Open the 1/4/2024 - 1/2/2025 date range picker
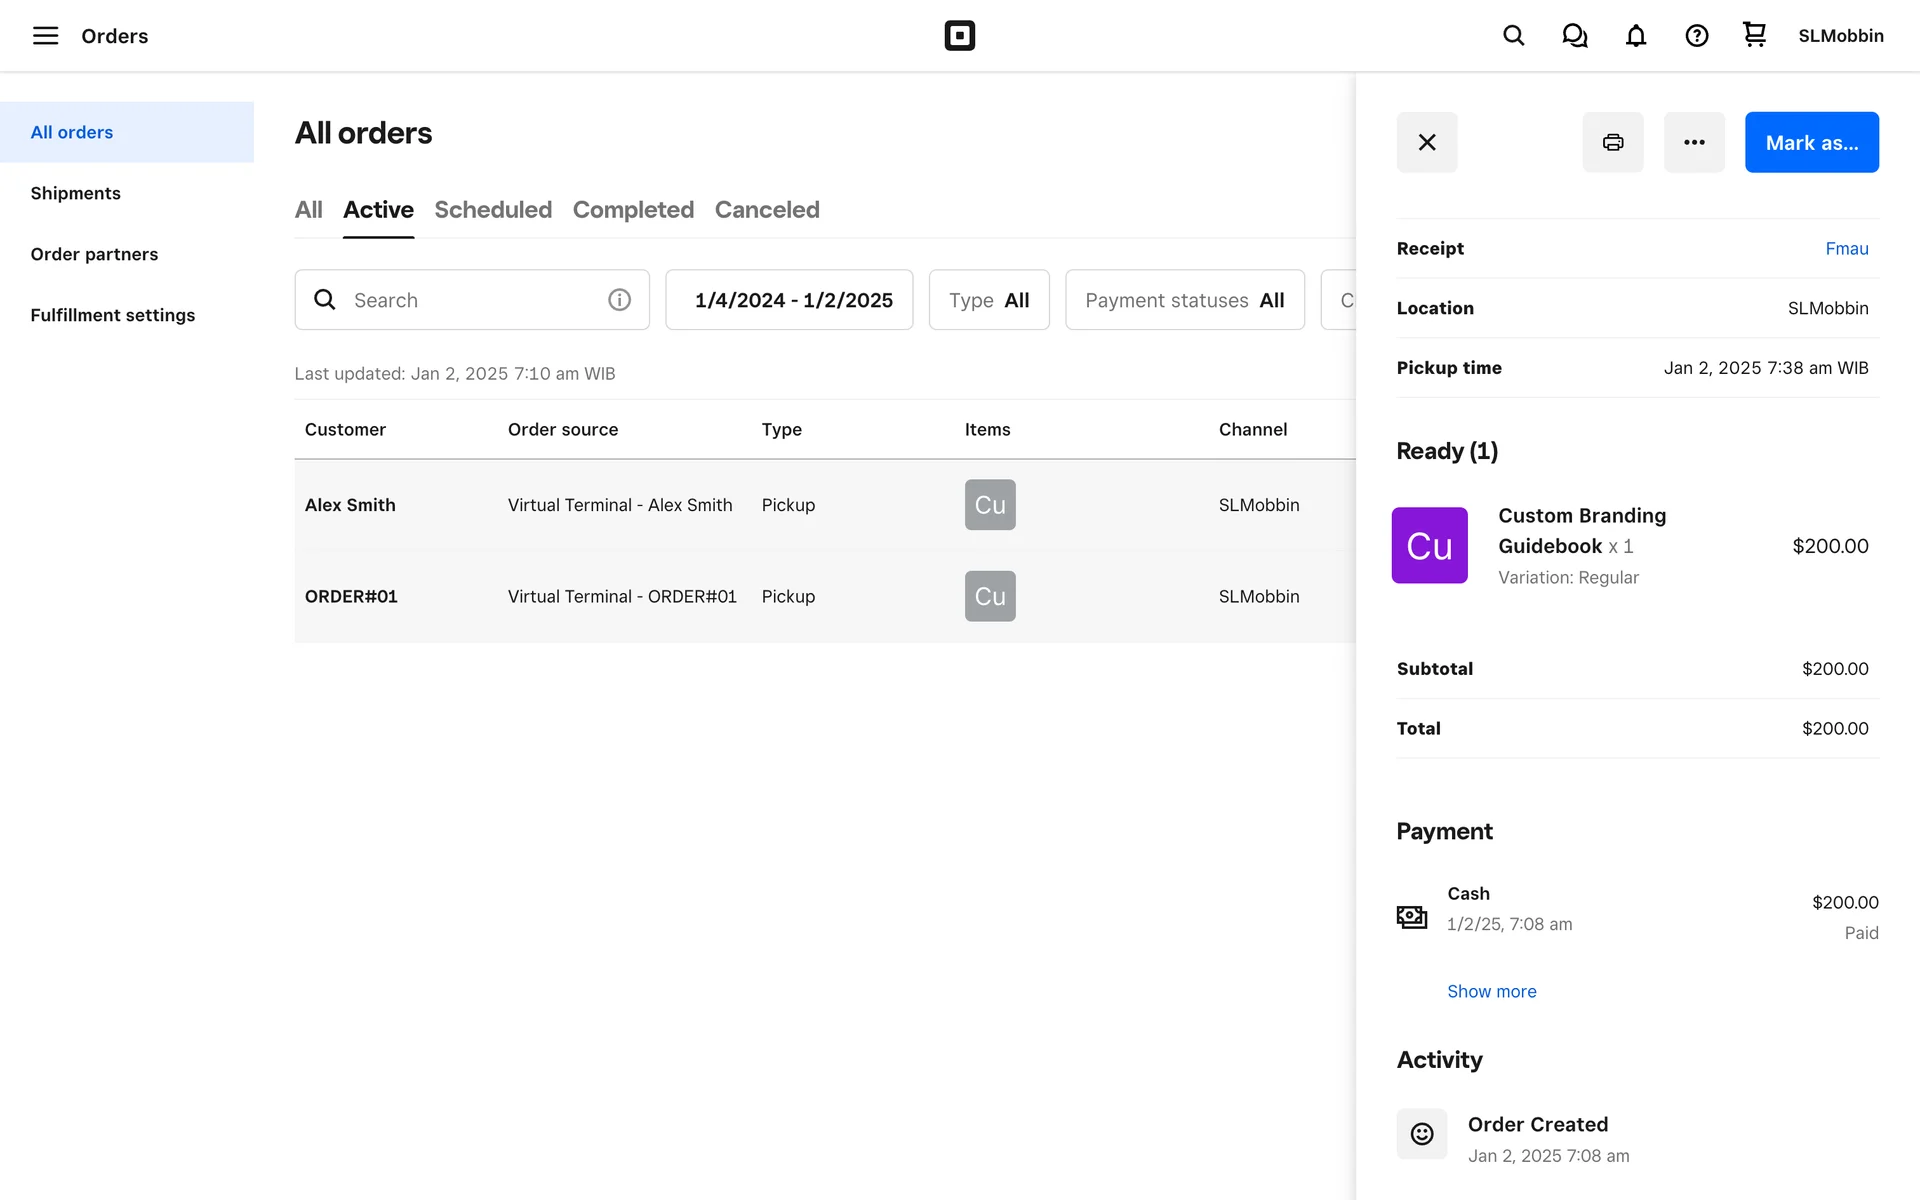1920x1200 pixels. click(x=789, y=300)
